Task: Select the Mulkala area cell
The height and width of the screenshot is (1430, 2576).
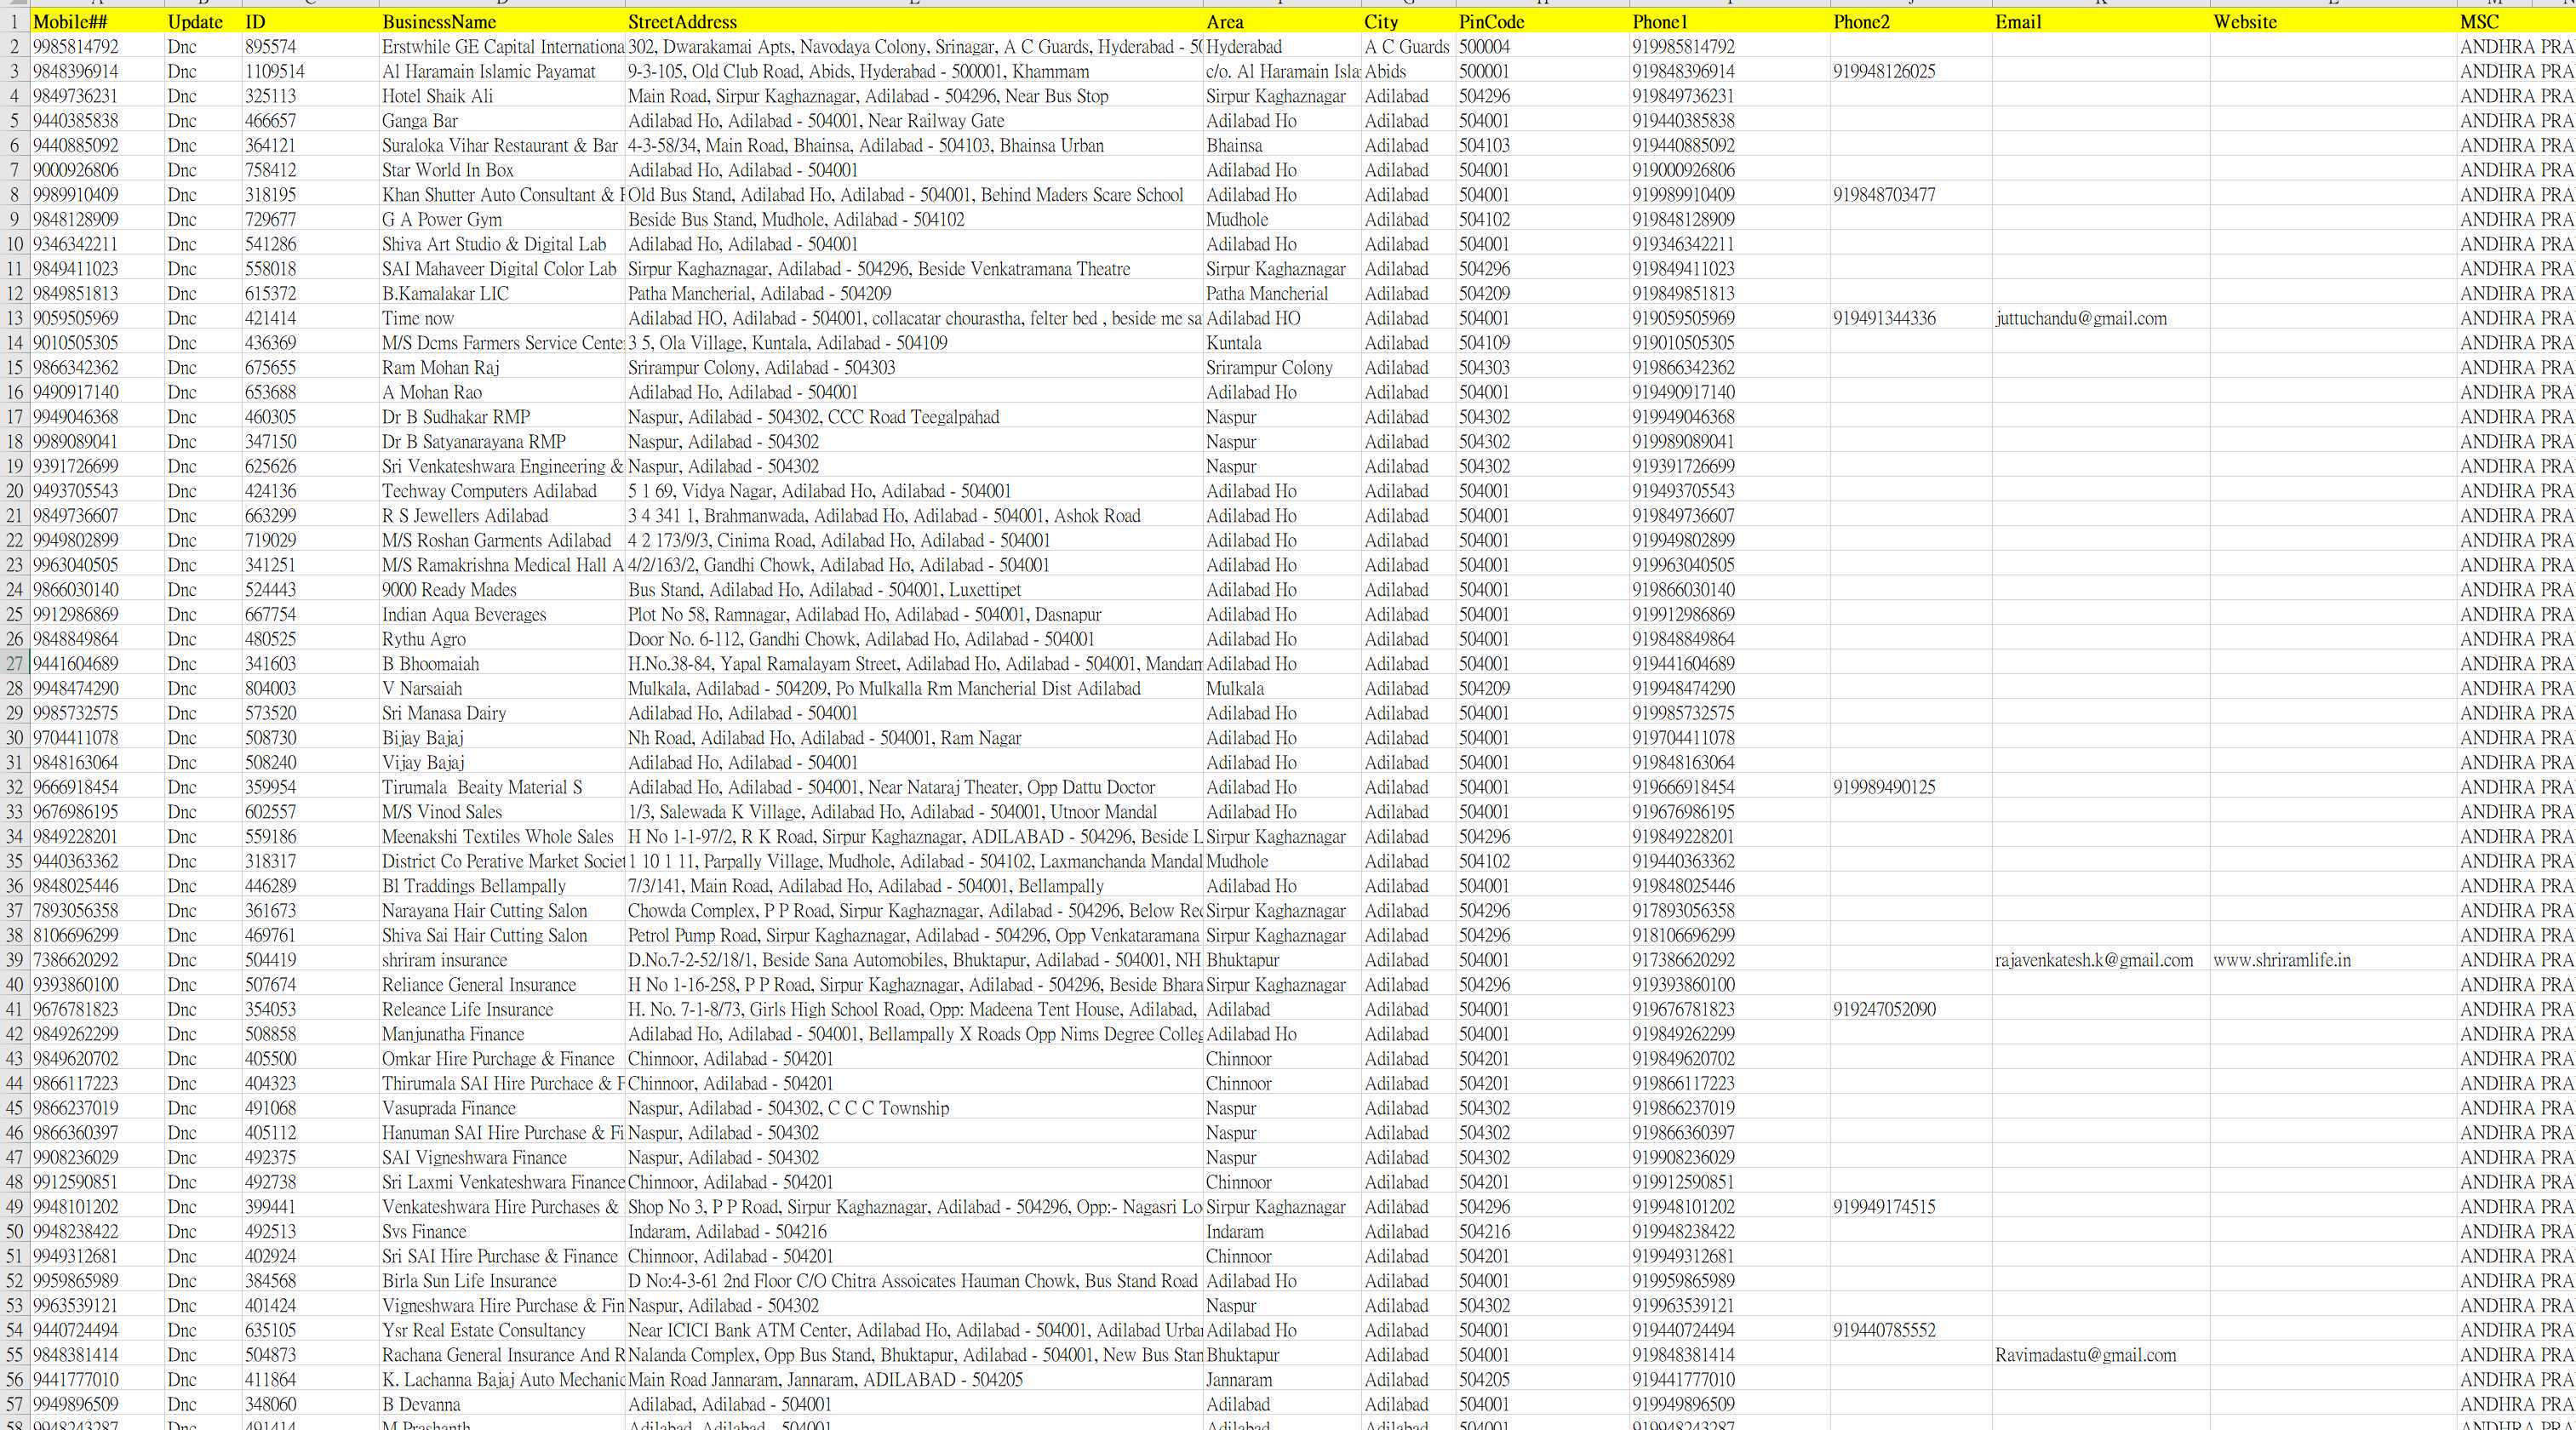Action: point(1282,688)
